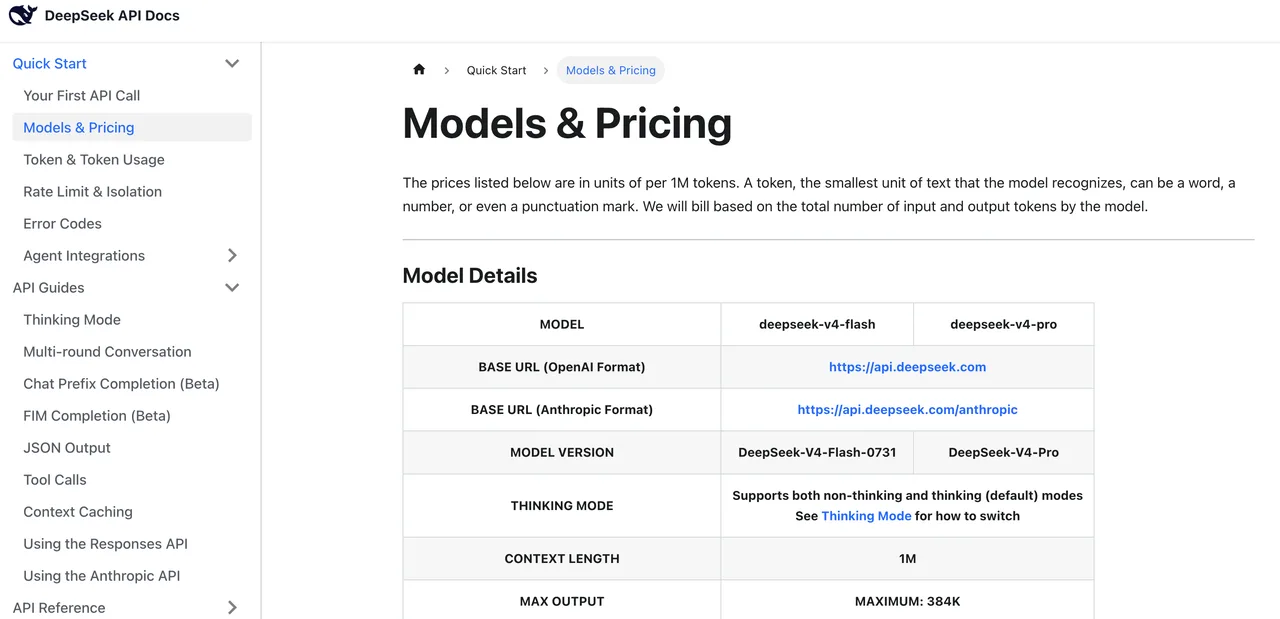The image size is (1280, 619).
Task: Open Token & Token Usage page
Action: 94,160
